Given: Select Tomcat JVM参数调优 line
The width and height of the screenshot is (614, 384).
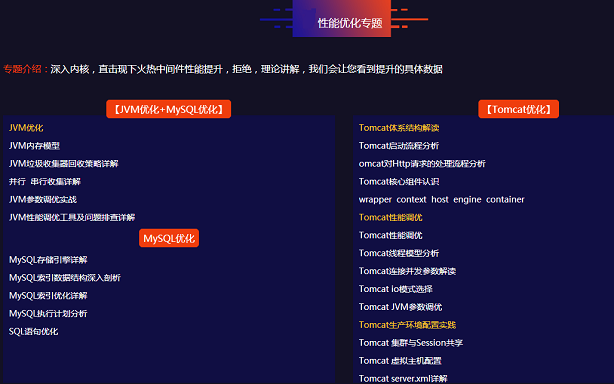Looking at the screenshot, I should point(401,307).
